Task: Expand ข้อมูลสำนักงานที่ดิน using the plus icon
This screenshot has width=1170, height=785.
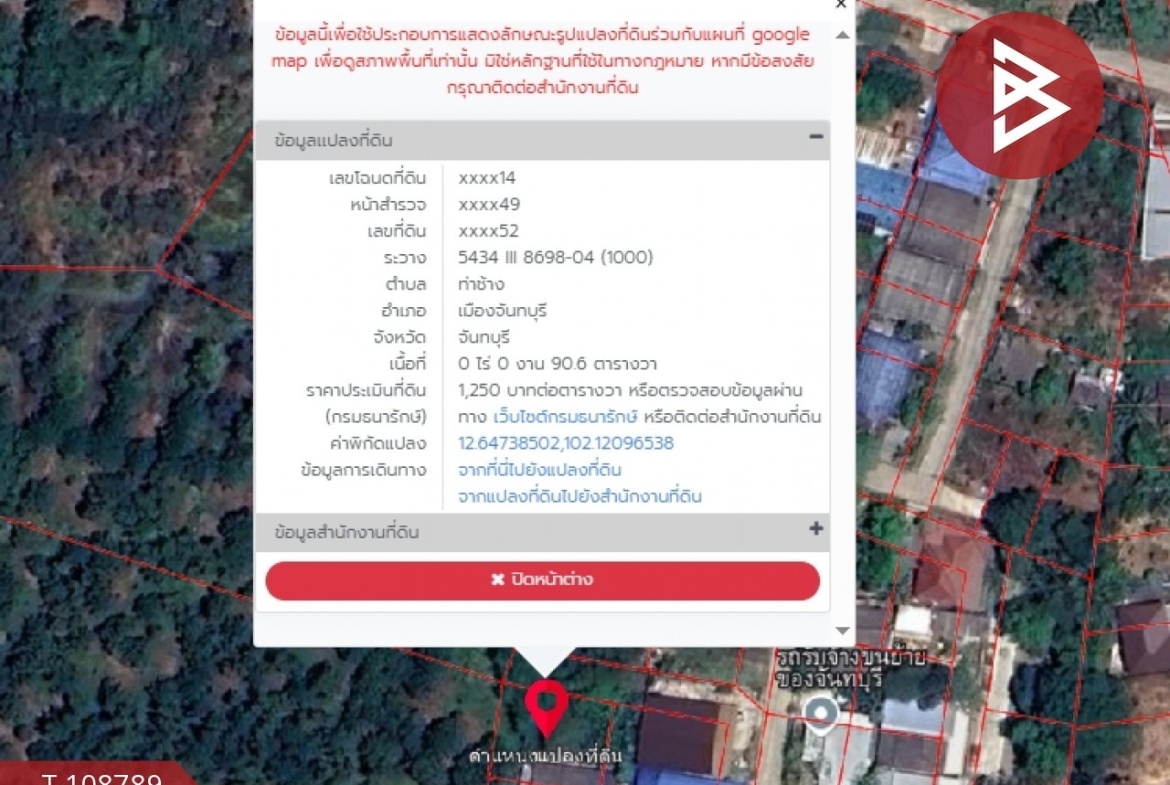Action: pos(816,528)
